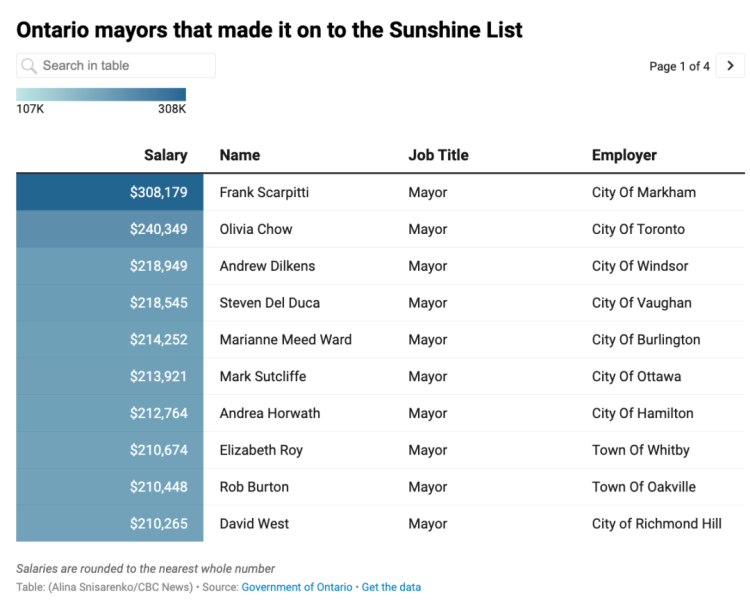Viewport: 750px width, 604px height.
Task: Click the search magnifier icon
Action: (x=29, y=66)
